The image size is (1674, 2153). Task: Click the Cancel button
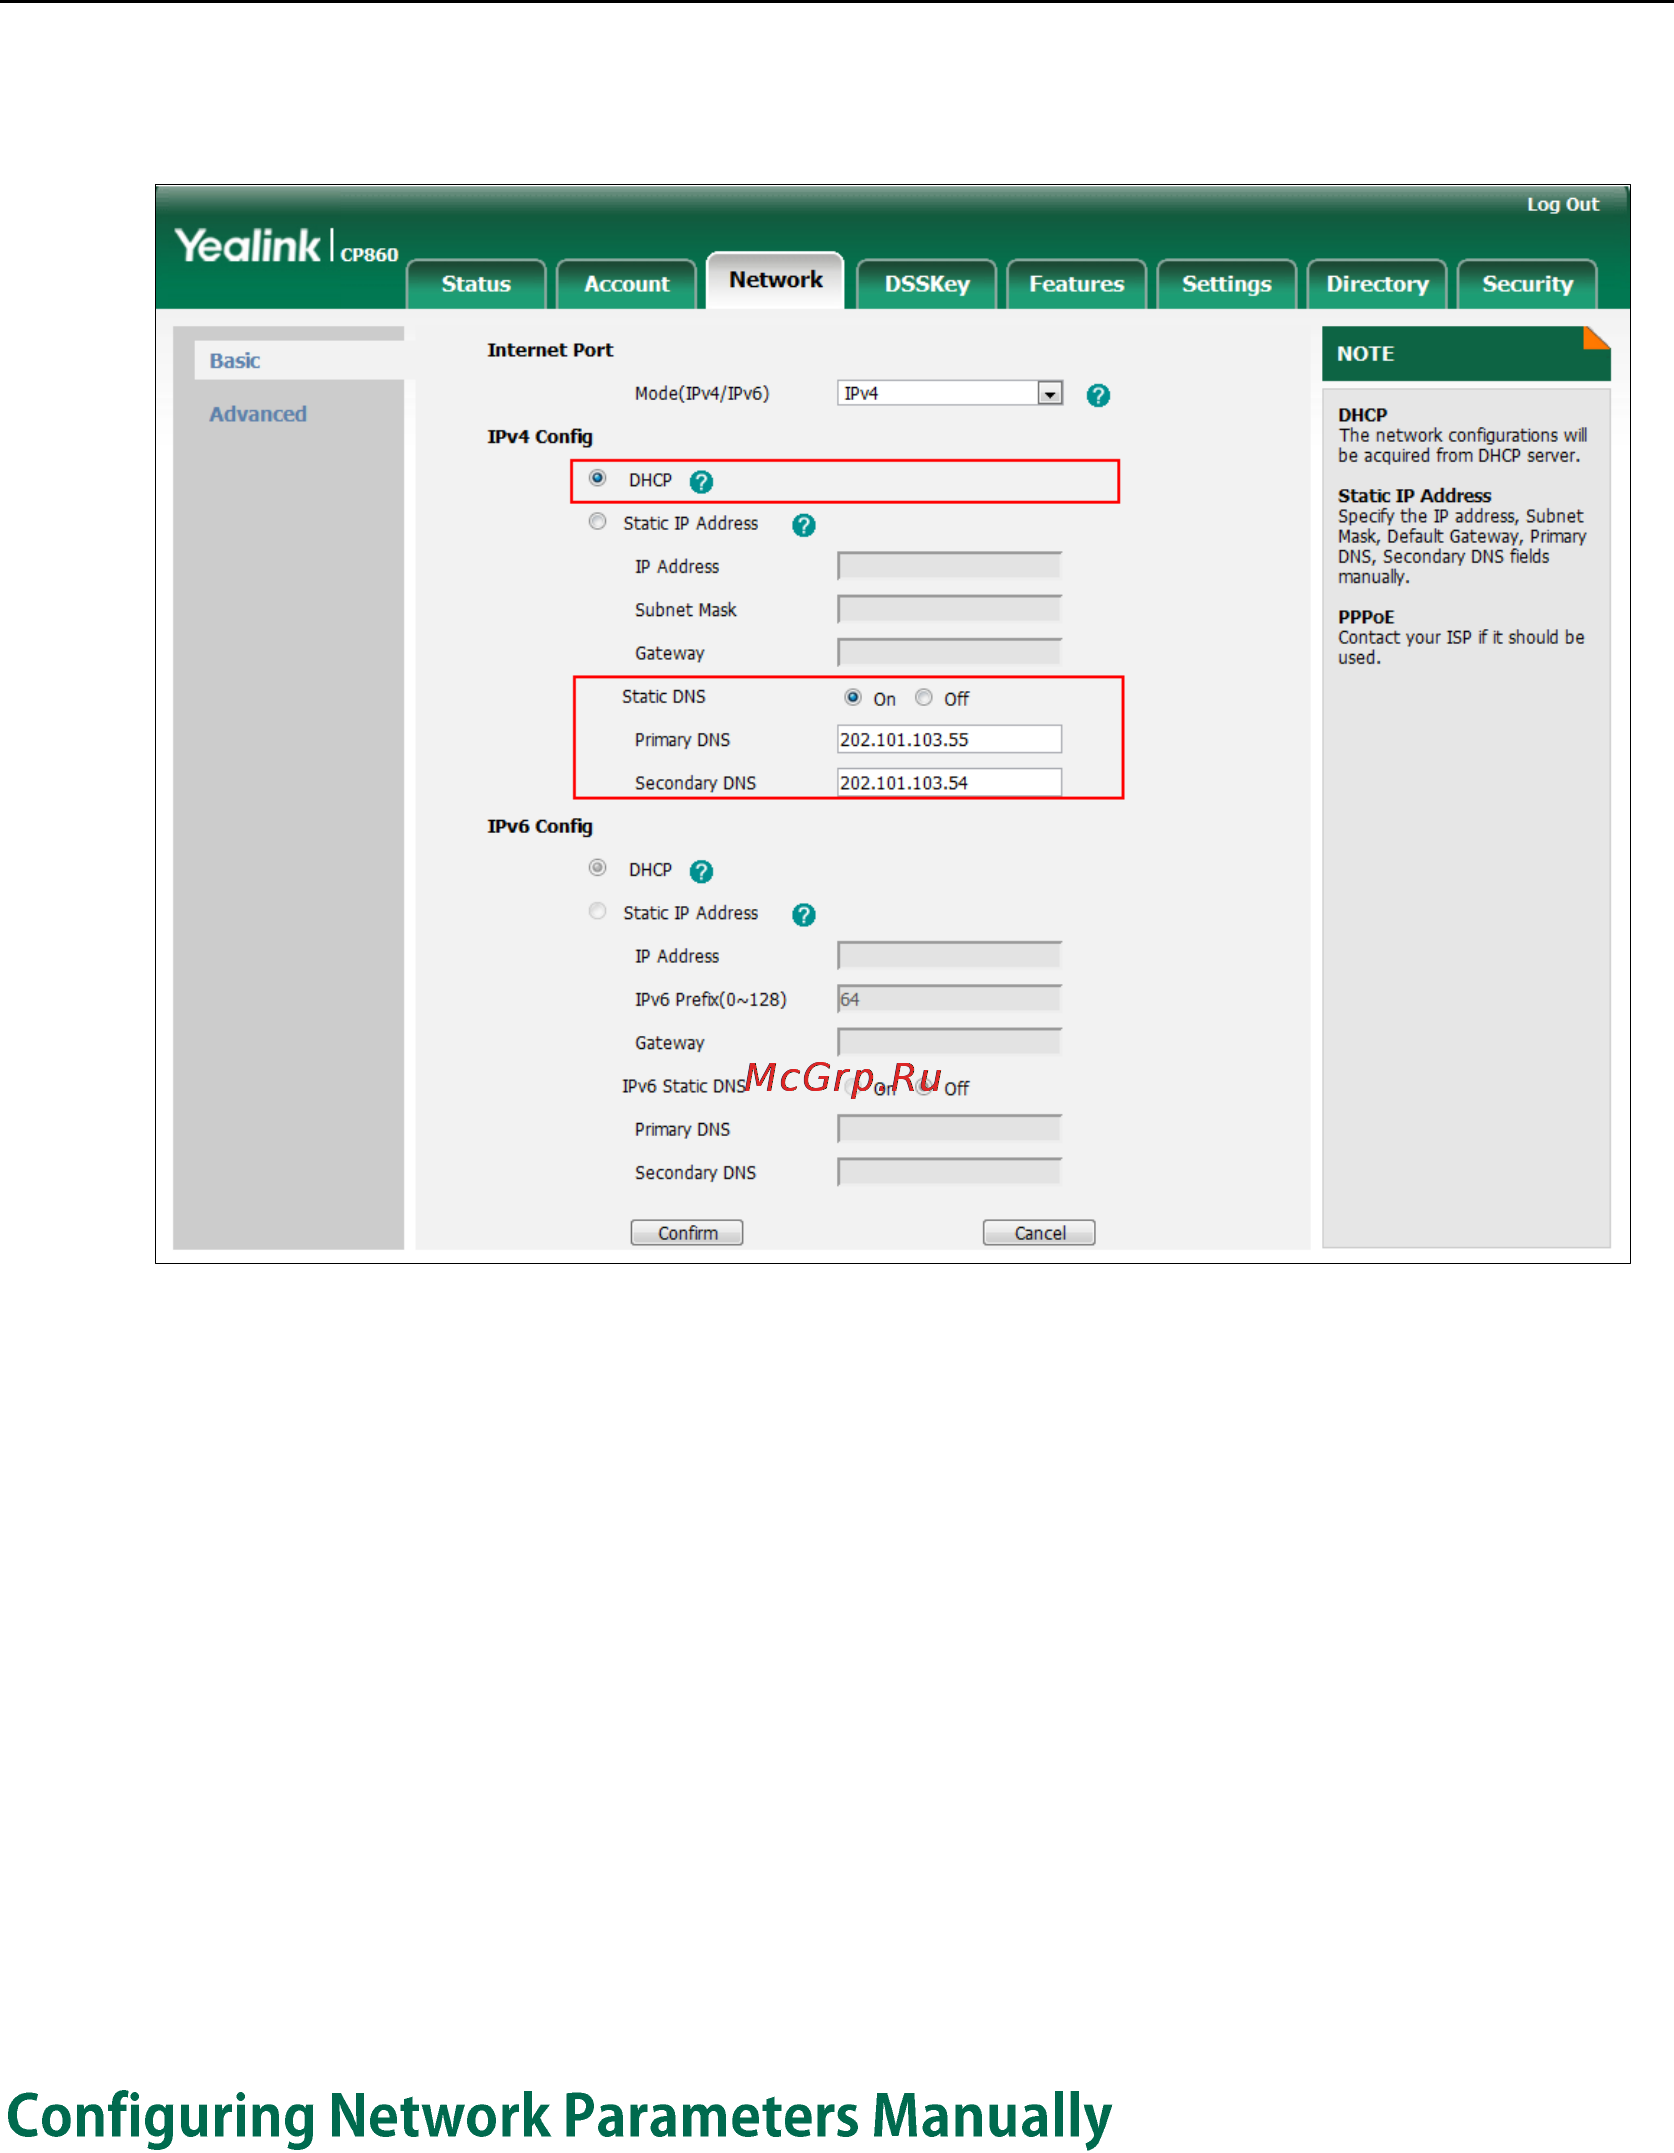(x=1039, y=1233)
